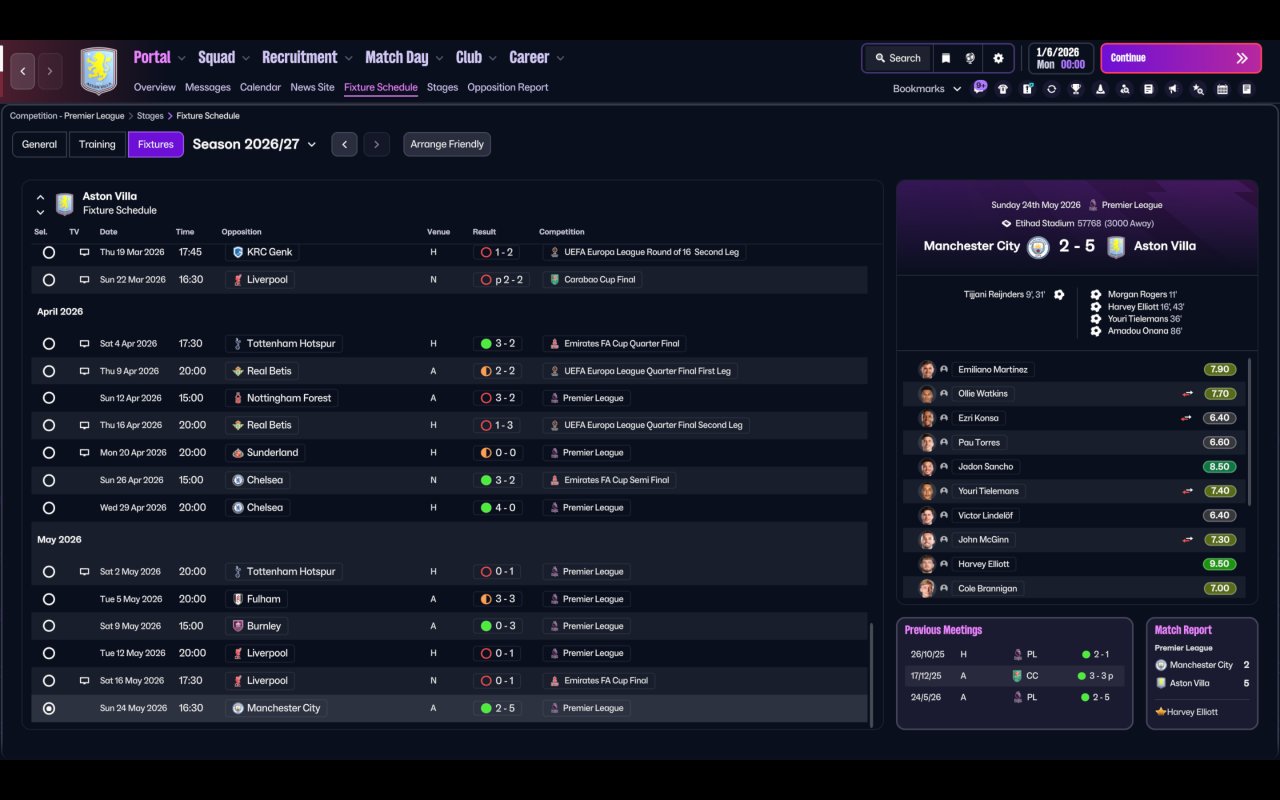The height and width of the screenshot is (800, 1280).
Task: Select the Manchester City fixture radio button
Action: point(49,708)
